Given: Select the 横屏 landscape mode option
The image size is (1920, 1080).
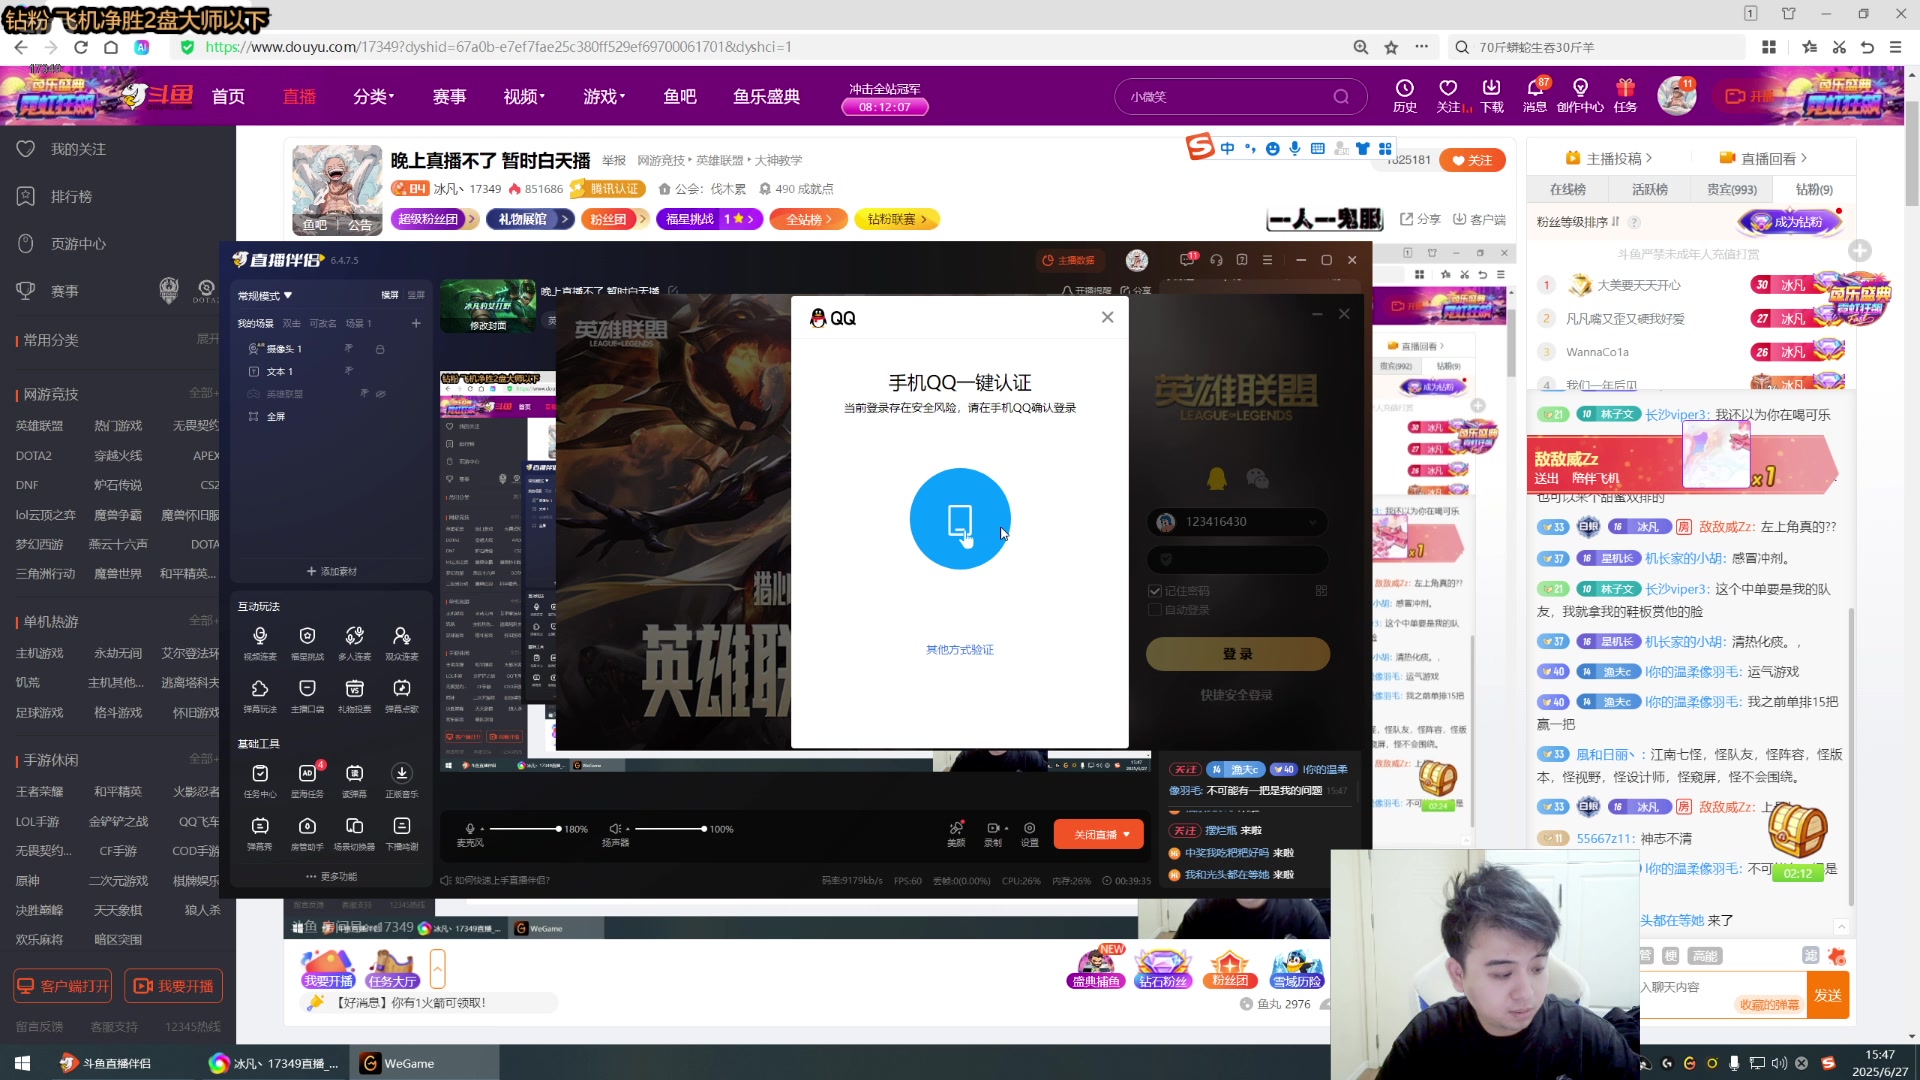Looking at the screenshot, I should [x=390, y=295].
